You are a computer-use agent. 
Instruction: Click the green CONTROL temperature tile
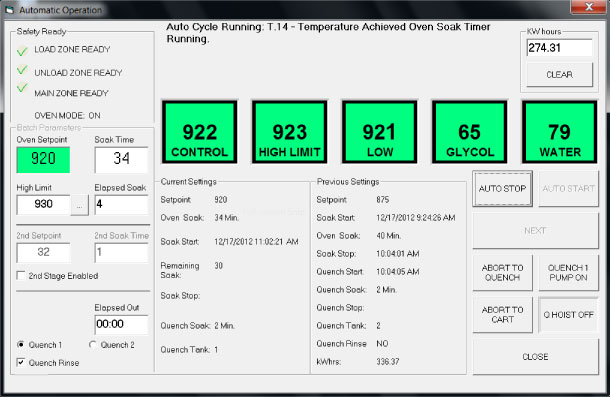click(199, 132)
